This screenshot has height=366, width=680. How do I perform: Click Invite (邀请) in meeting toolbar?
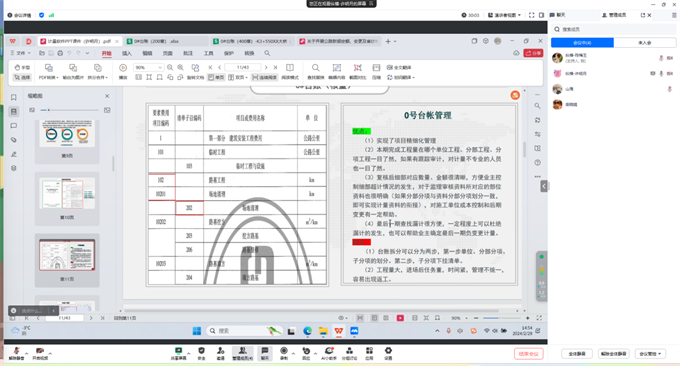point(221,353)
